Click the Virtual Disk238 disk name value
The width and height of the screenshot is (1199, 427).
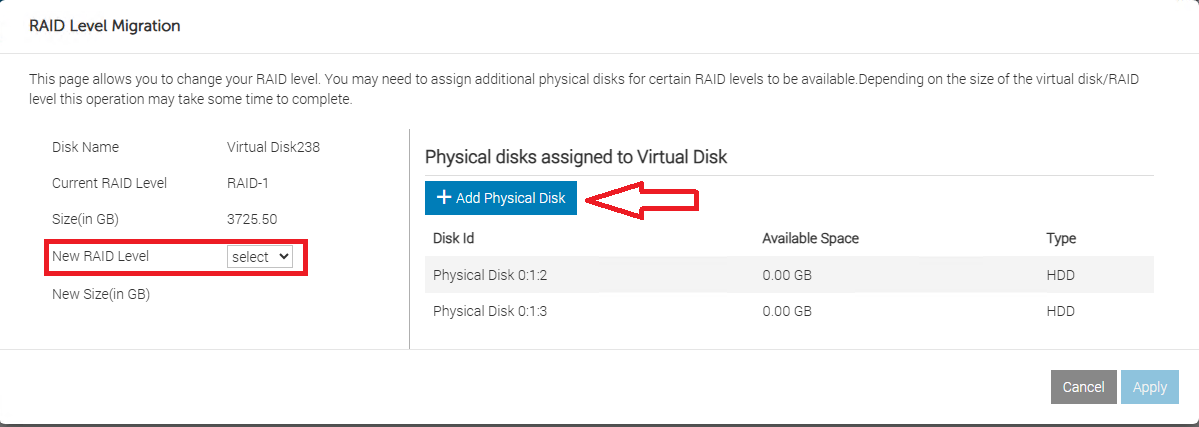pyautogui.click(x=273, y=147)
